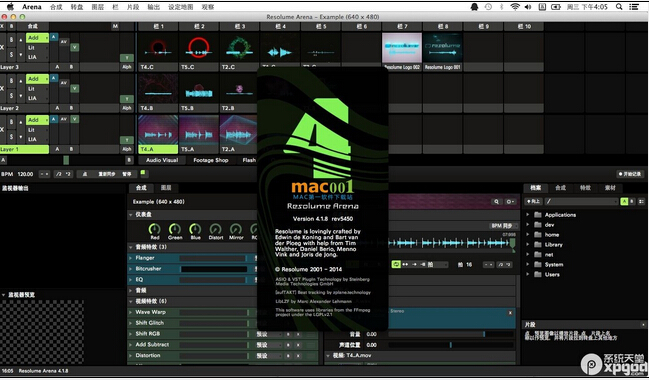Click column 1 header
The width and height of the screenshot is (649, 380).
tap(158, 26)
